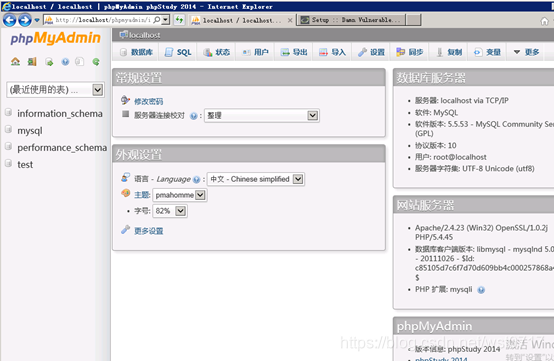
Task: Open the 导出 tab
Action: click(294, 52)
